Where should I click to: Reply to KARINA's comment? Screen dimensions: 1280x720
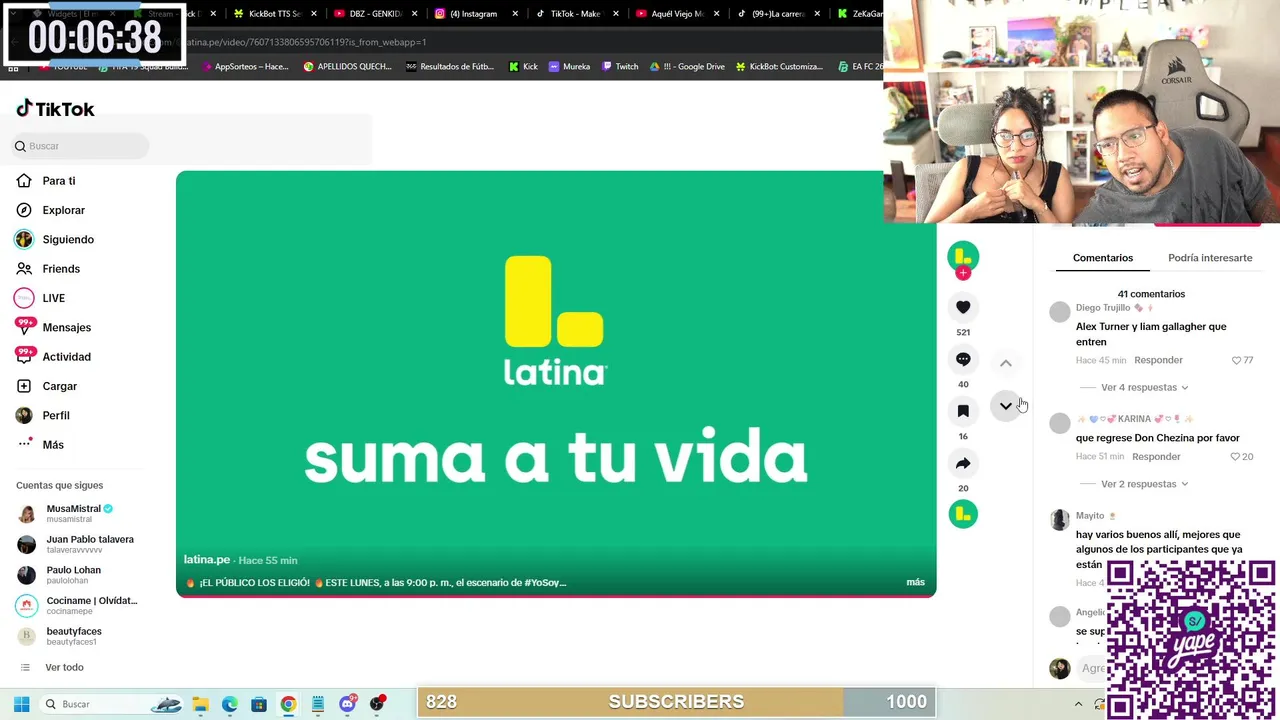(x=1156, y=457)
